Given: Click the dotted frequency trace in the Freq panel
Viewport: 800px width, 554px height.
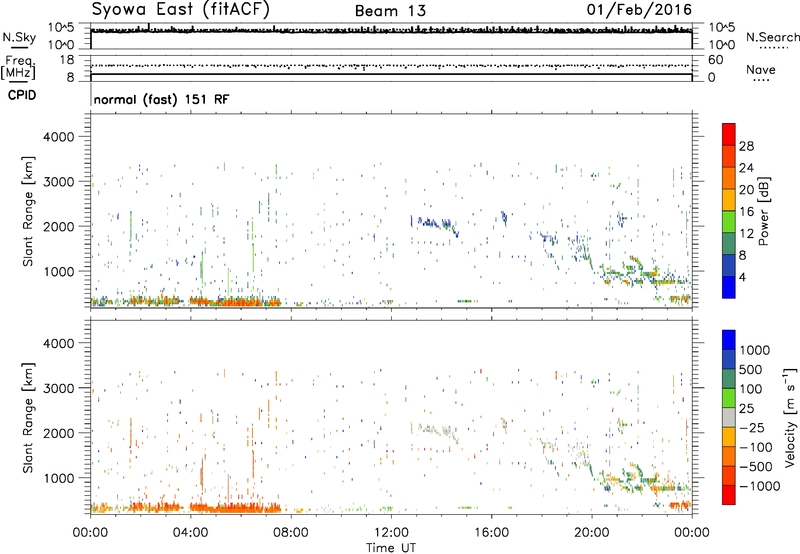Looking at the screenshot, I should [x=391, y=65].
